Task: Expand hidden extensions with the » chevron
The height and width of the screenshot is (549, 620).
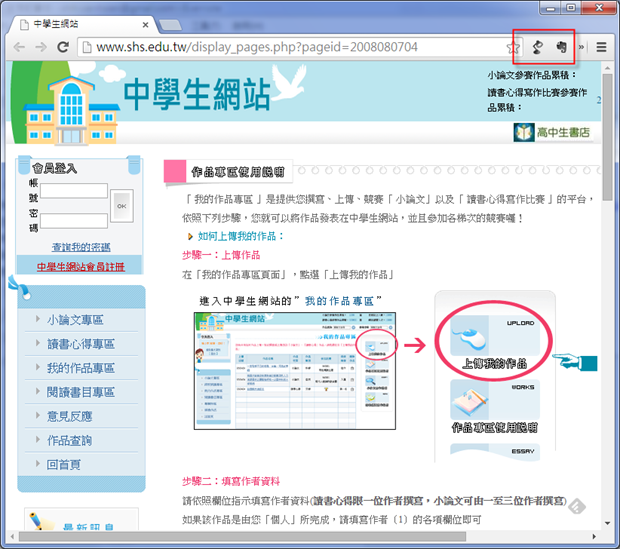Action: [x=581, y=47]
